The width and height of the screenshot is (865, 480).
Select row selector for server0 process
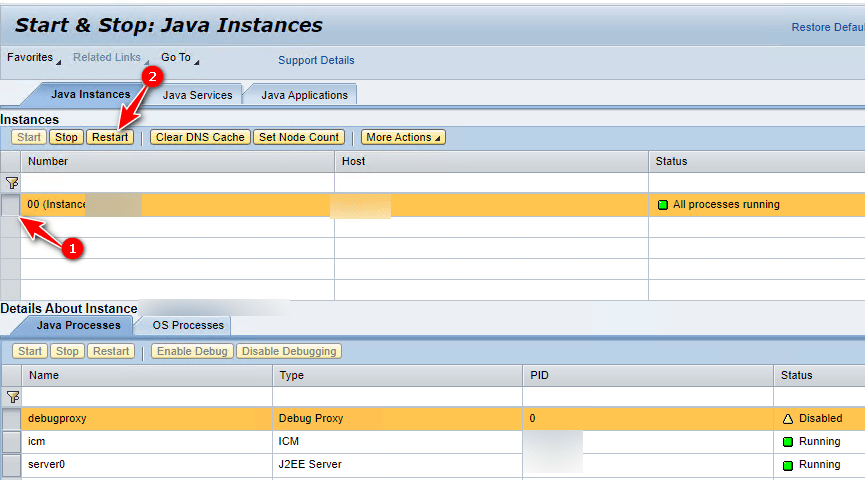[x=11, y=465]
